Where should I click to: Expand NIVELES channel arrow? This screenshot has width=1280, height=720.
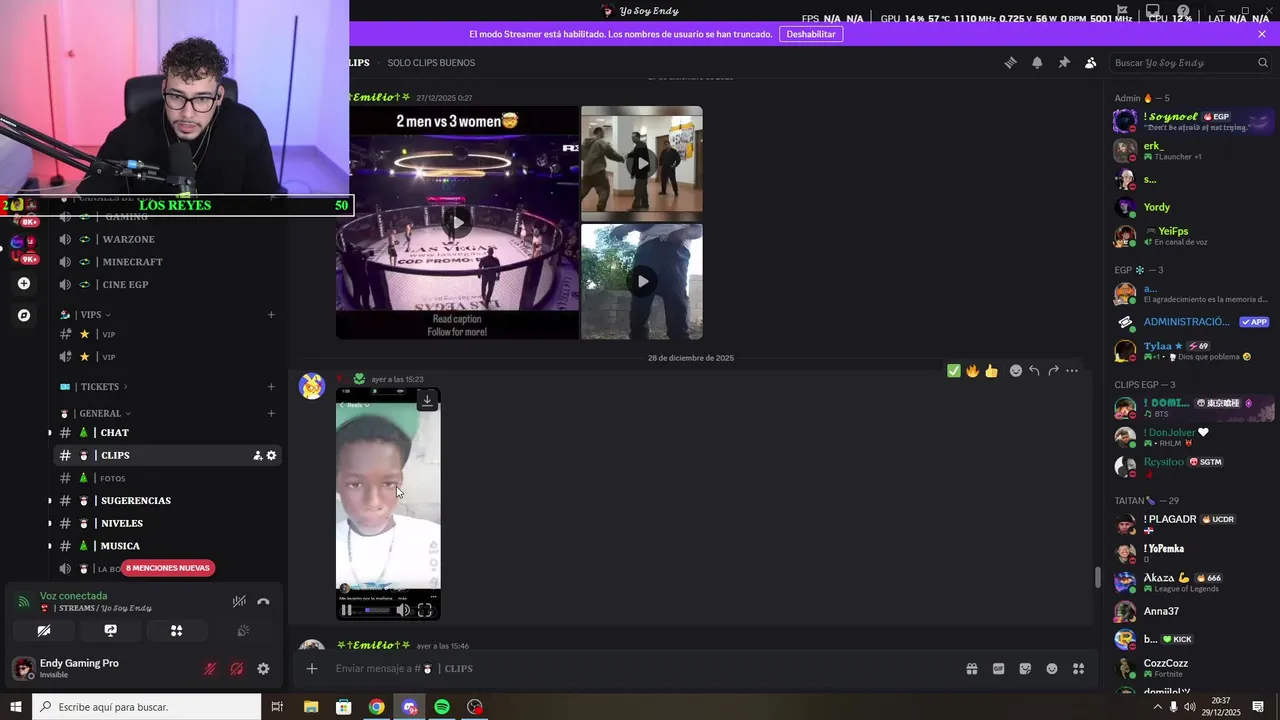50,523
